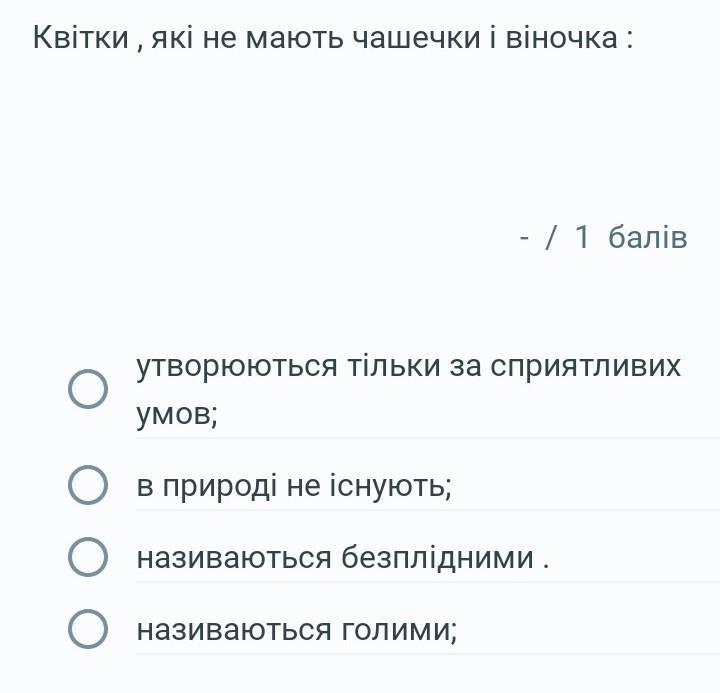The height and width of the screenshot is (693, 720).
Task: Click the word 'сприятливих' in first answer
Action: tap(585, 366)
